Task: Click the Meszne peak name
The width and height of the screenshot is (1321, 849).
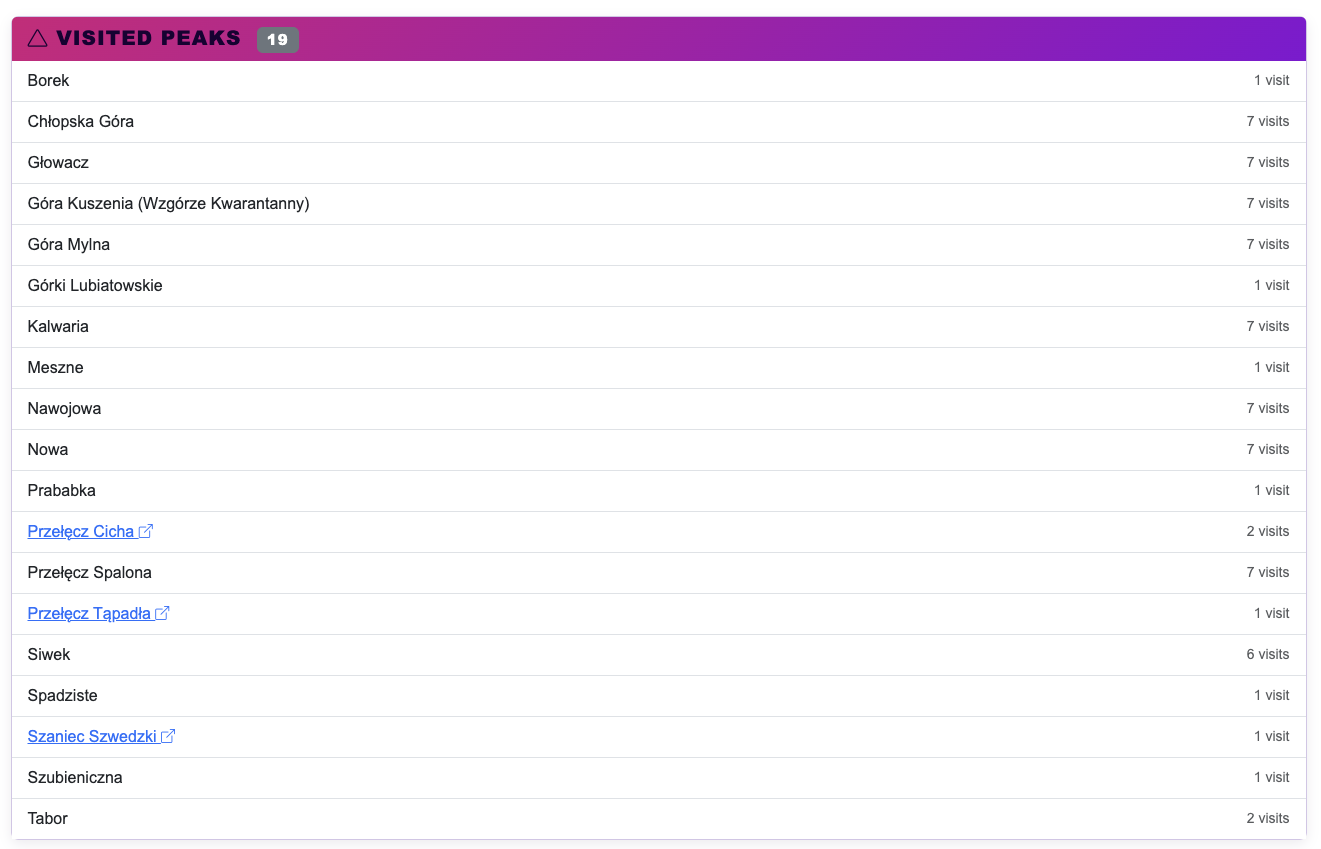Action: pos(56,367)
